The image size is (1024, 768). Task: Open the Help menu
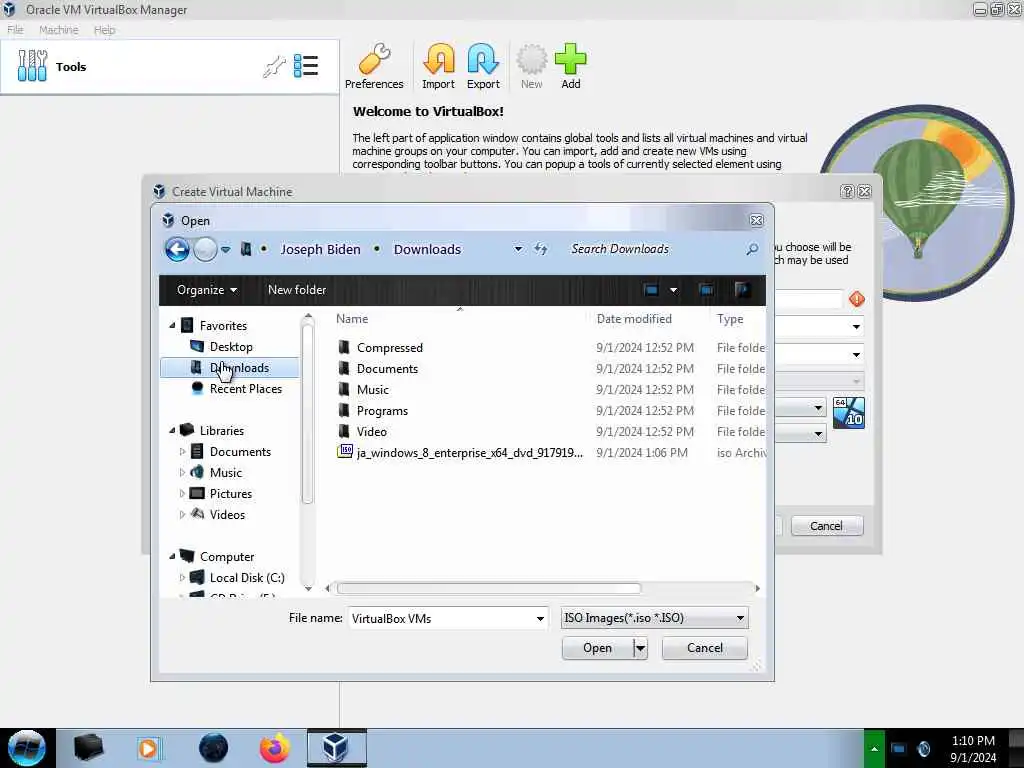[104, 30]
